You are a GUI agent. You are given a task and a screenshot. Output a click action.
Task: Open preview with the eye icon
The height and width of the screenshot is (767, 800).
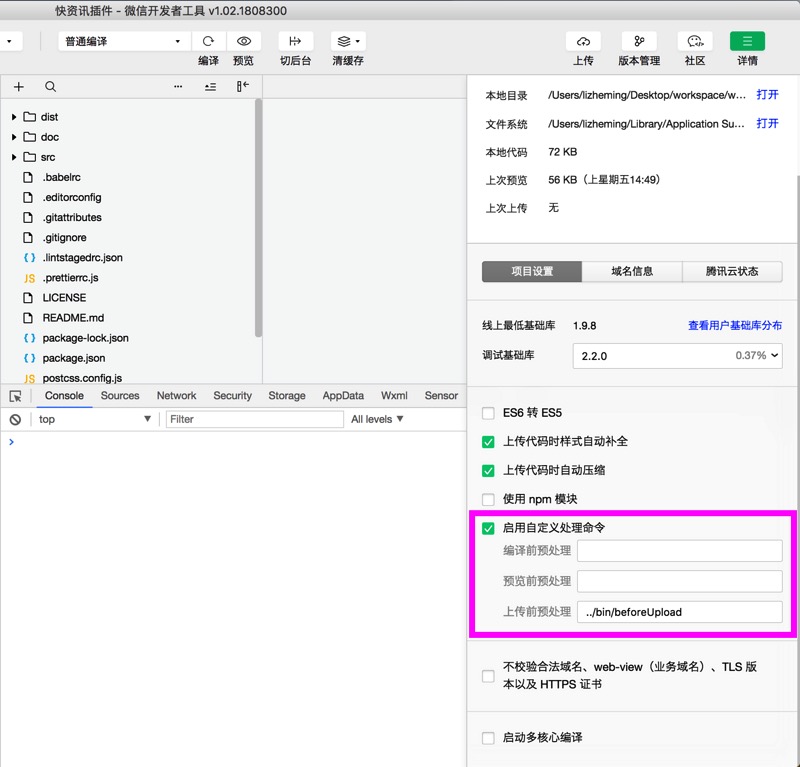[x=243, y=41]
